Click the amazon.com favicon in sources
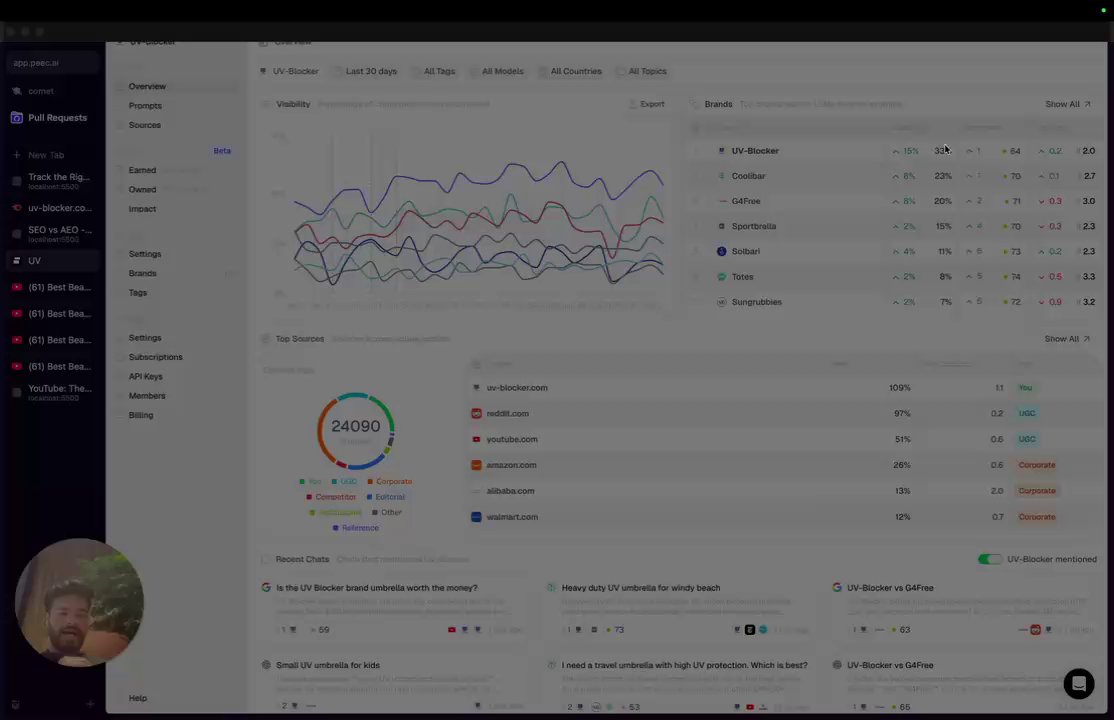Screen dimensions: 1114x720 click(x=476, y=465)
